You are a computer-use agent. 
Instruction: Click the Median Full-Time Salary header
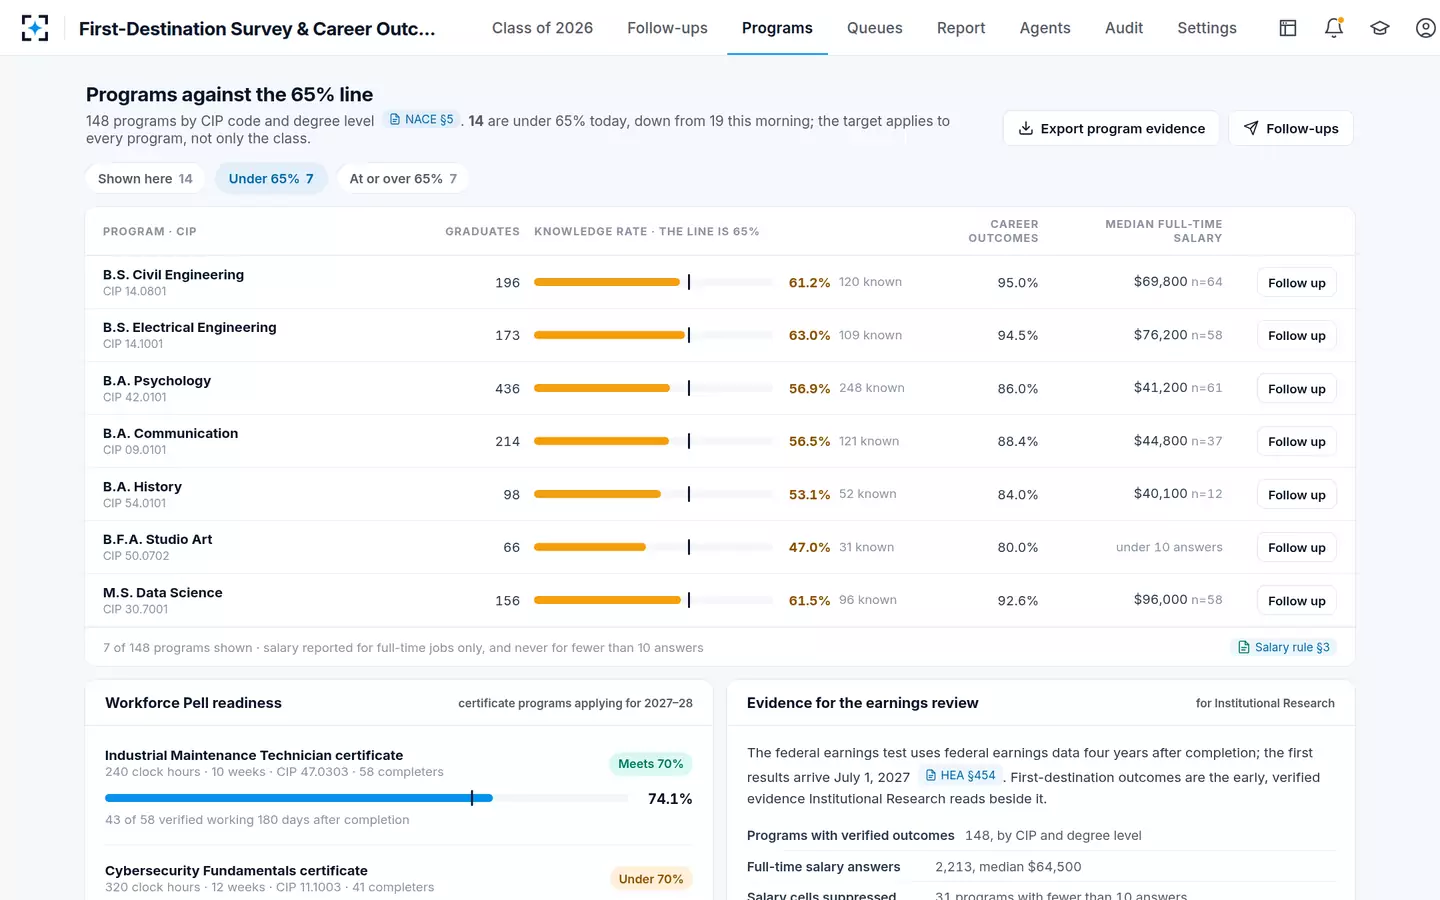pos(1163,231)
